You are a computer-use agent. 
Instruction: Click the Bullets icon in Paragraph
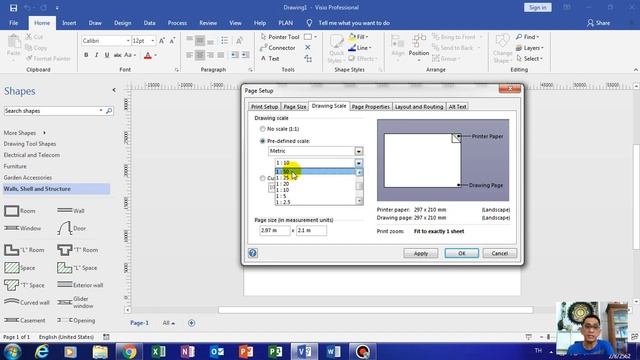click(225, 40)
